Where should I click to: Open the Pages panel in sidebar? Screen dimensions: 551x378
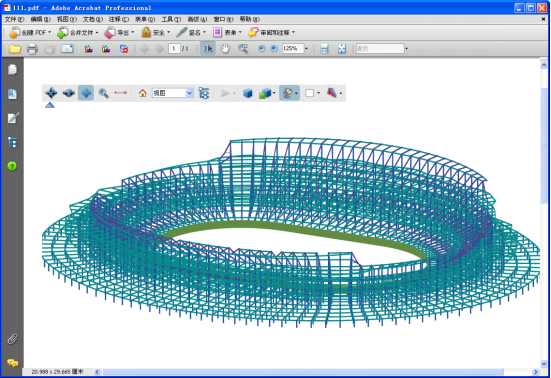(x=12, y=70)
